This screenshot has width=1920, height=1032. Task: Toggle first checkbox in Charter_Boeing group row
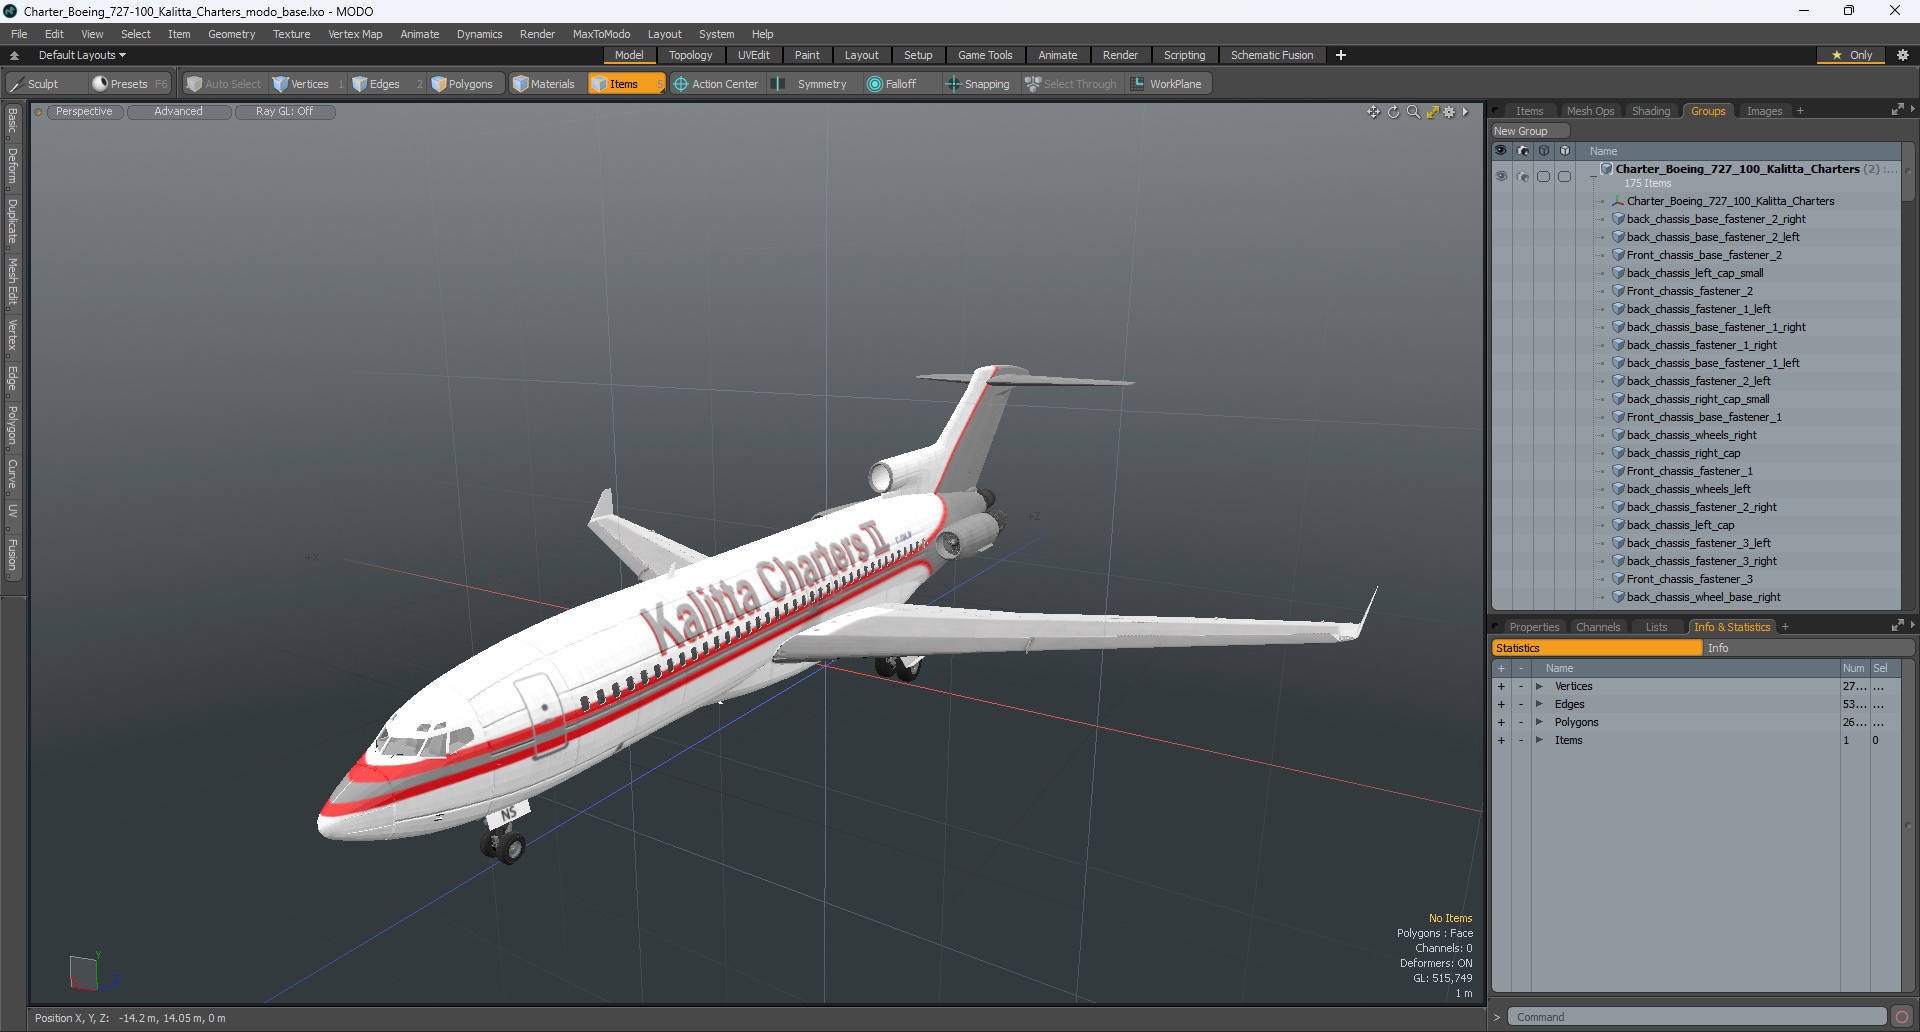[x=1544, y=176]
